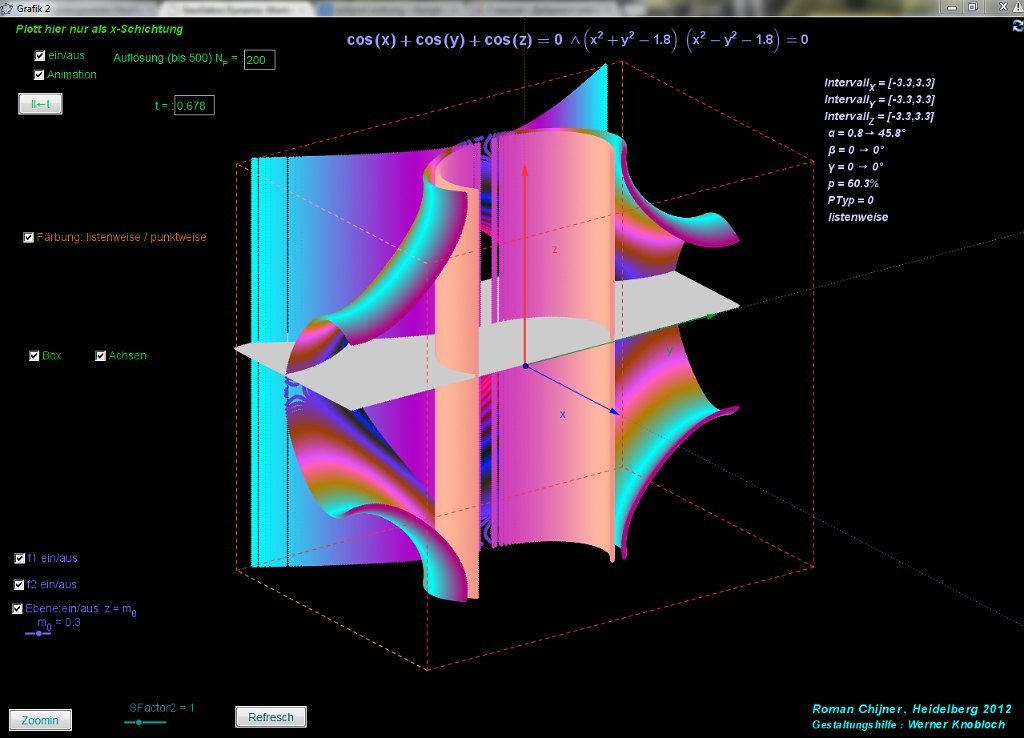Hide the Box outline checkbox
1024x738 pixels.
click(35, 356)
